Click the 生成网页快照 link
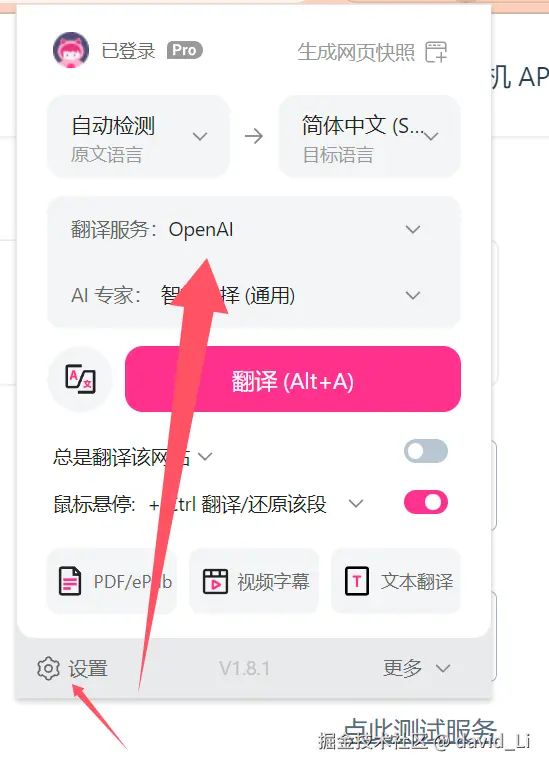Screen dimensions: 549x770 click(x=356, y=52)
